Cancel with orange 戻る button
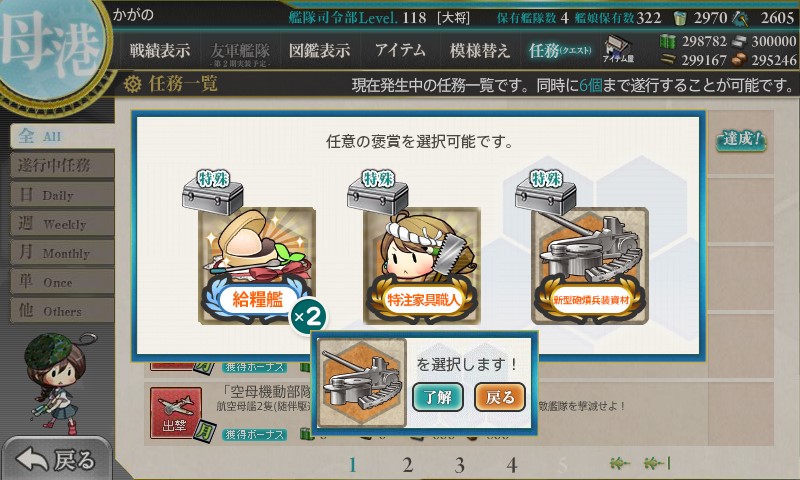The height and width of the screenshot is (480, 800). (500, 397)
